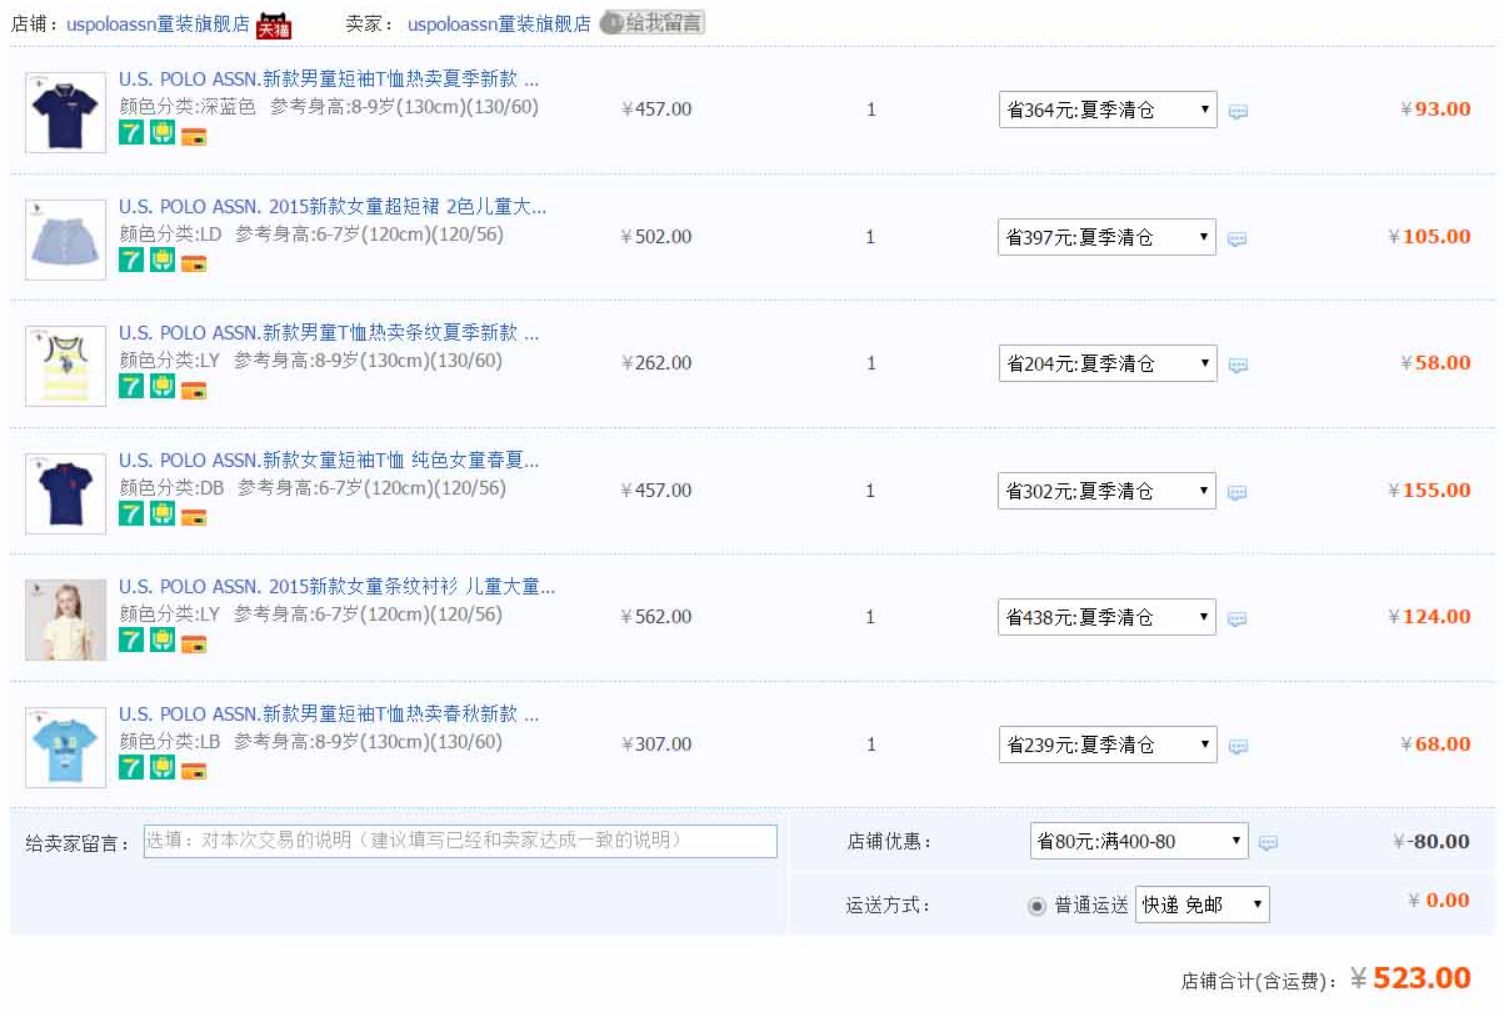Click the green 7-day return icon in the ¥124.00 row
This screenshot has width=1507, height=1012.
click(131, 640)
